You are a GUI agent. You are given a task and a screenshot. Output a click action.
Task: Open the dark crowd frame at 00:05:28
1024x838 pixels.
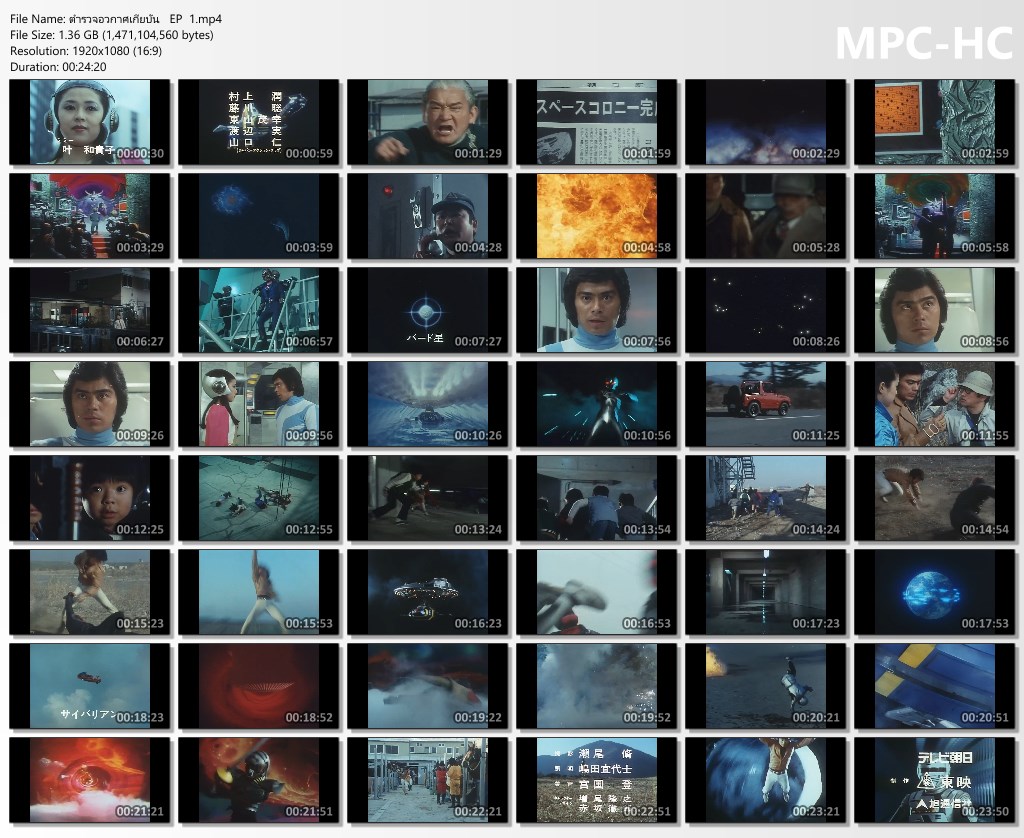pos(765,216)
